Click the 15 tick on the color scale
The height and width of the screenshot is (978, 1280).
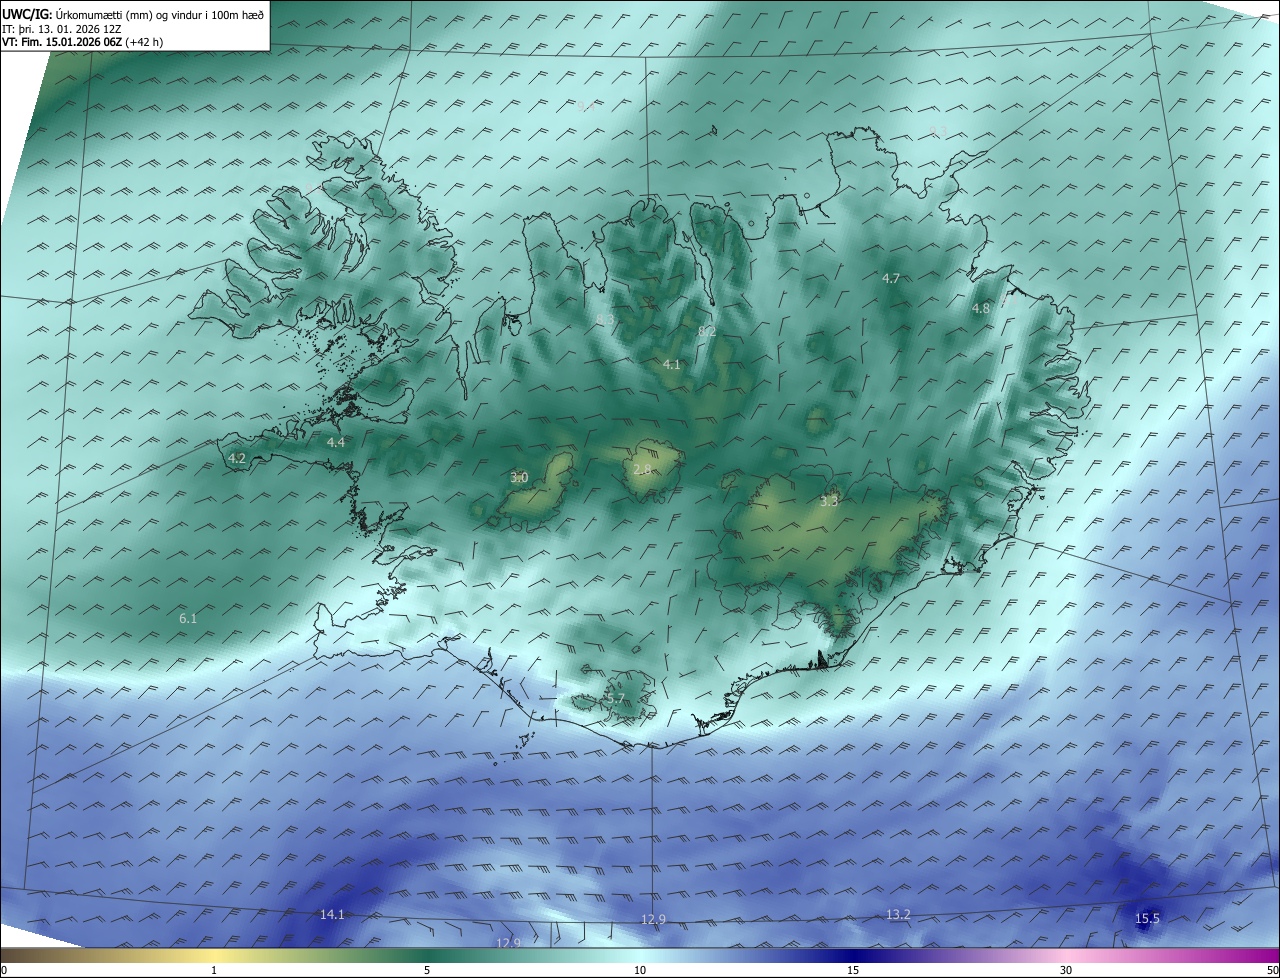tap(853, 970)
